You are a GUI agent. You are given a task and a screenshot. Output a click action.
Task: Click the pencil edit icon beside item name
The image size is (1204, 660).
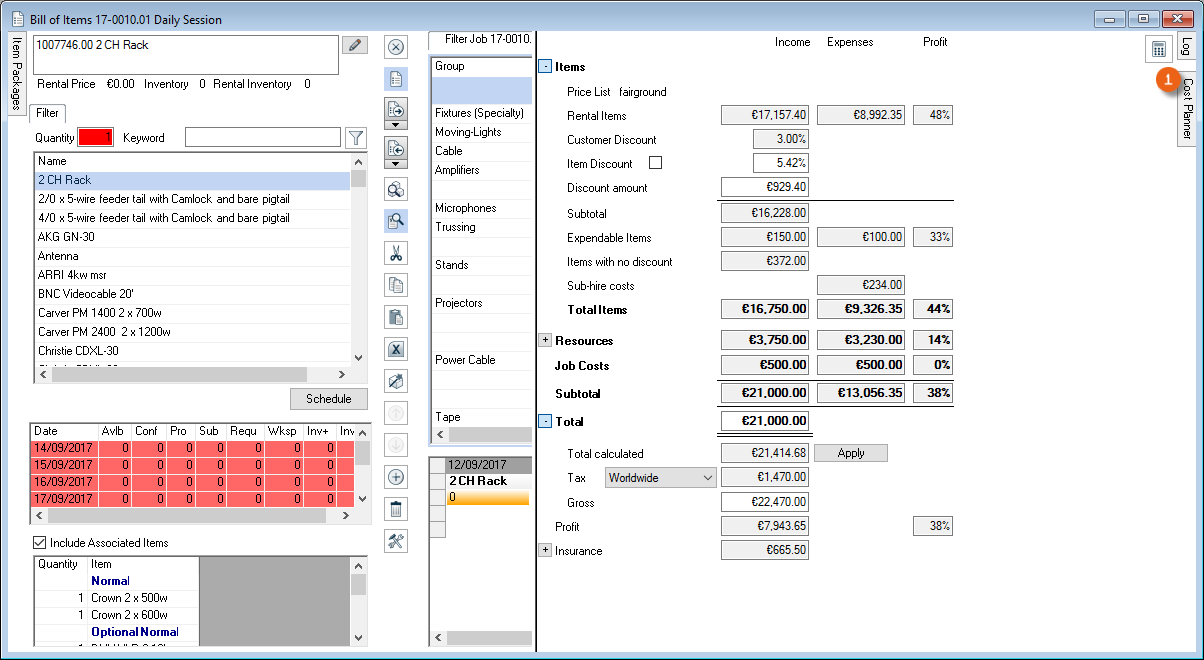point(354,45)
